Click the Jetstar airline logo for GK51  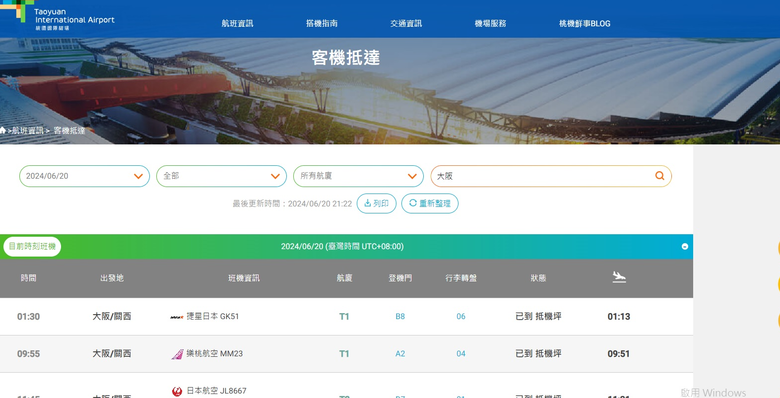(177, 317)
